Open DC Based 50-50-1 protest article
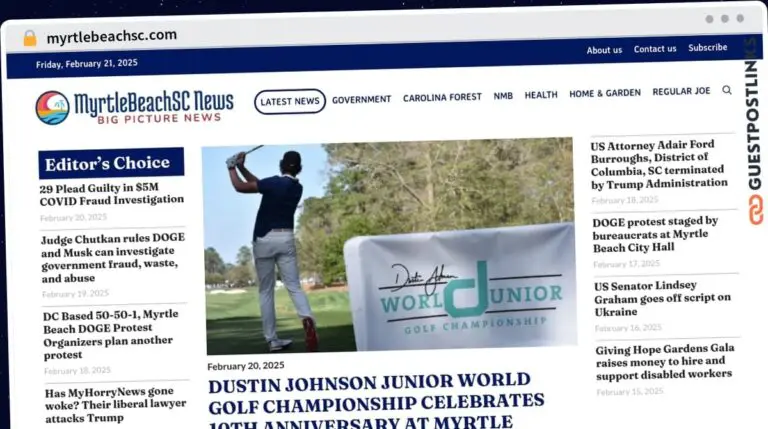The width and height of the screenshot is (768, 429). pyautogui.click(x=111, y=334)
